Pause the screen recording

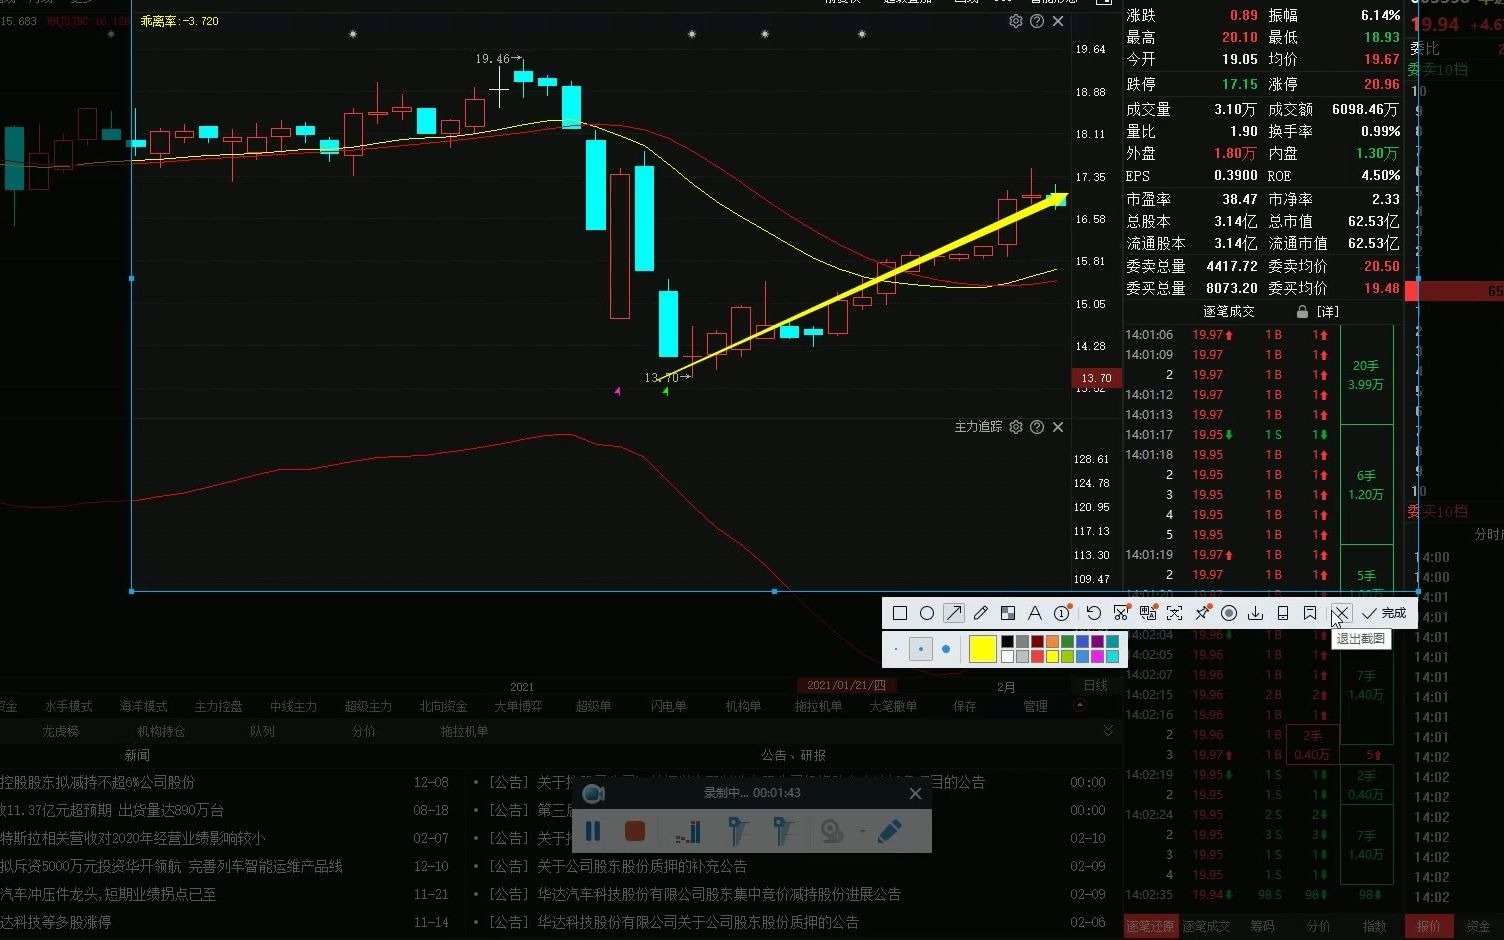click(x=593, y=831)
